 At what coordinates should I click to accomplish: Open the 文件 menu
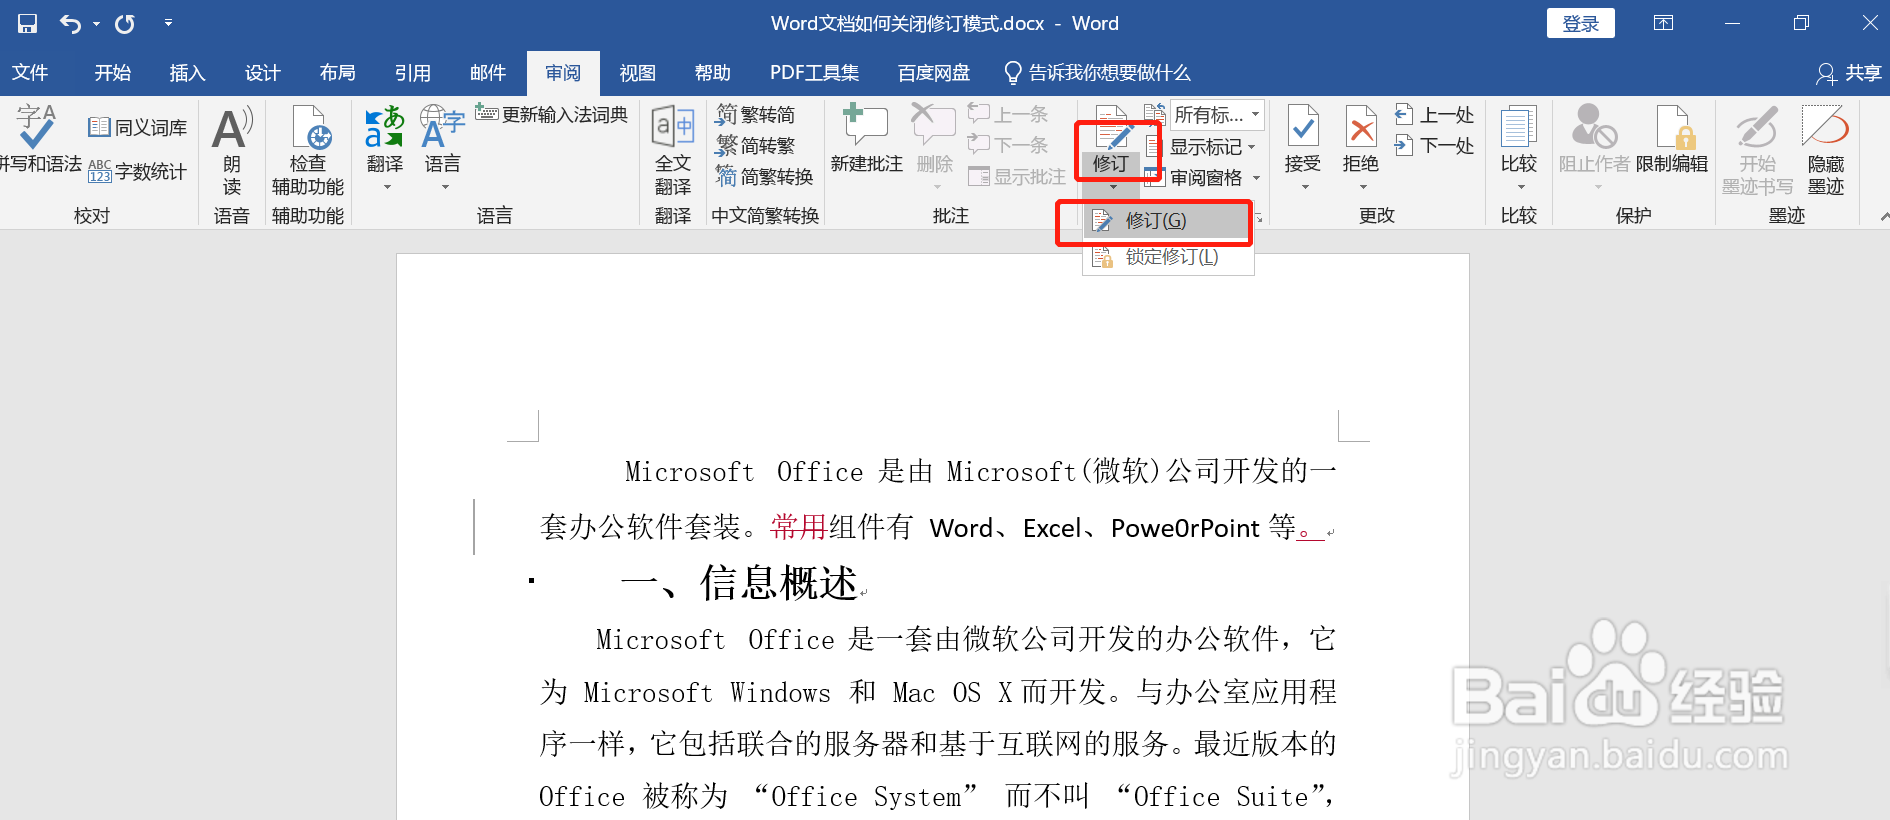(30, 73)
